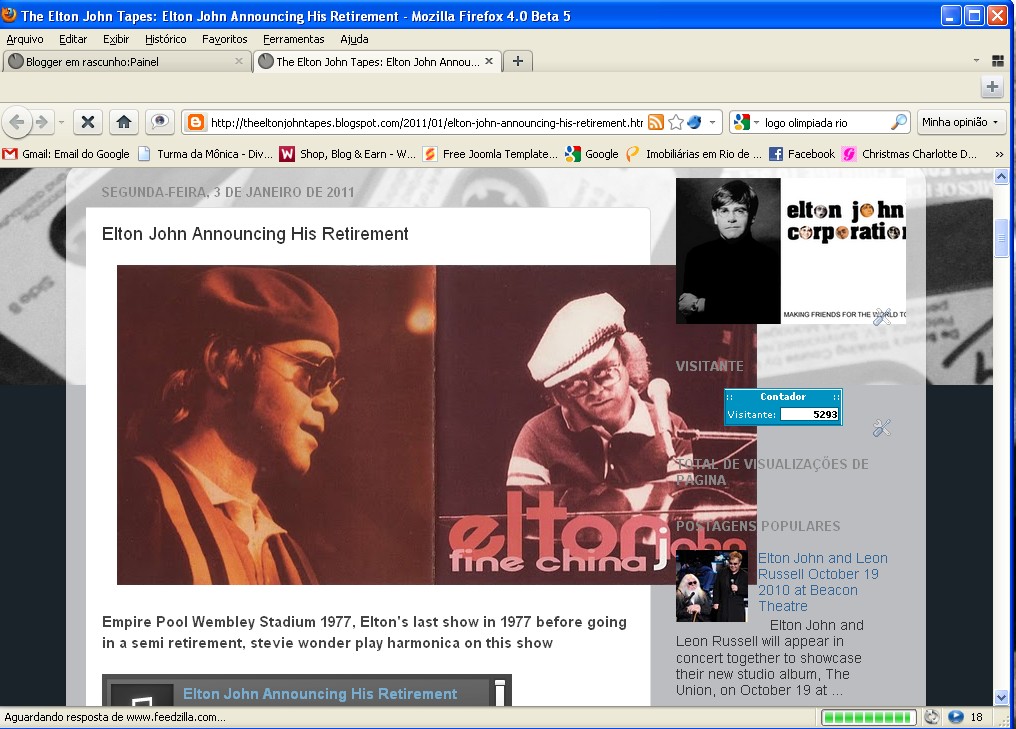The height and width of the screenshot is (729, 1016).
Task: Open the Home page button
Action: [x=124, y=122]
